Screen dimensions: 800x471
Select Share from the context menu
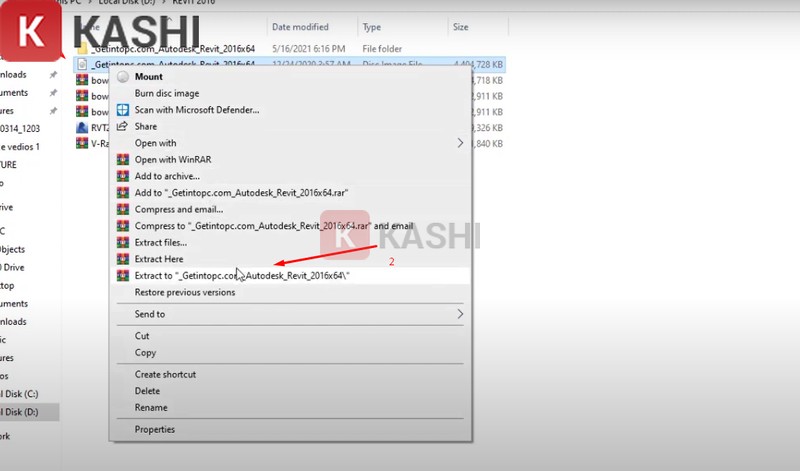[x=145, y=127]
